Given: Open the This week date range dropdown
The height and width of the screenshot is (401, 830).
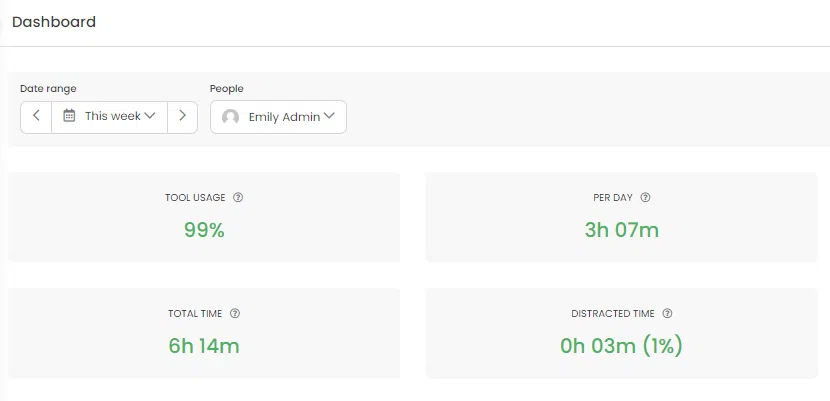Looking at the screenshot, I should (110, 117).
